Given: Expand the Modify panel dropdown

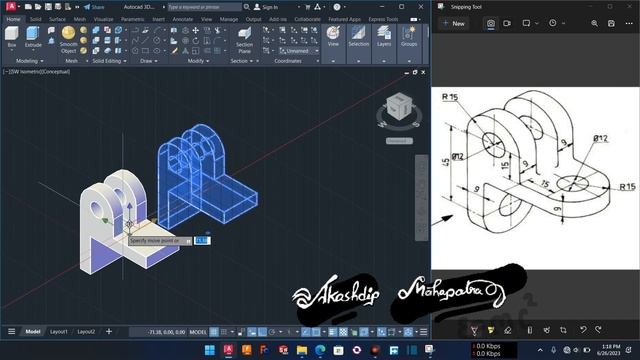Looking at the screenshot, I should (198, 61).
